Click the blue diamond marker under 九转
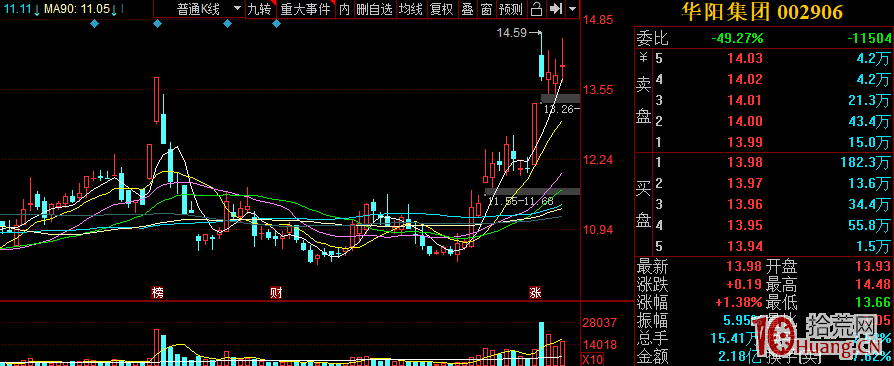Image resolution: width=894 pixels, height=366 pixels. click(277, 23)
